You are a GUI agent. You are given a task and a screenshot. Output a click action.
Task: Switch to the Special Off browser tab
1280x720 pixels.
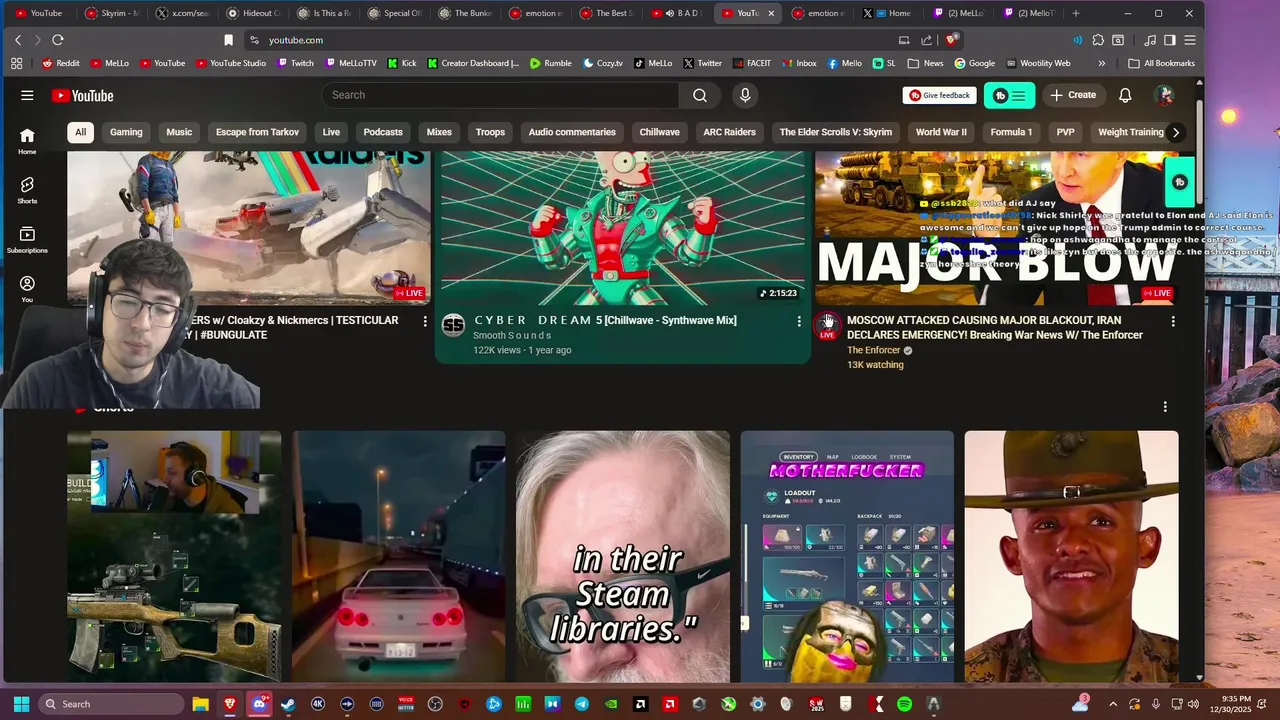coord(395,13)
